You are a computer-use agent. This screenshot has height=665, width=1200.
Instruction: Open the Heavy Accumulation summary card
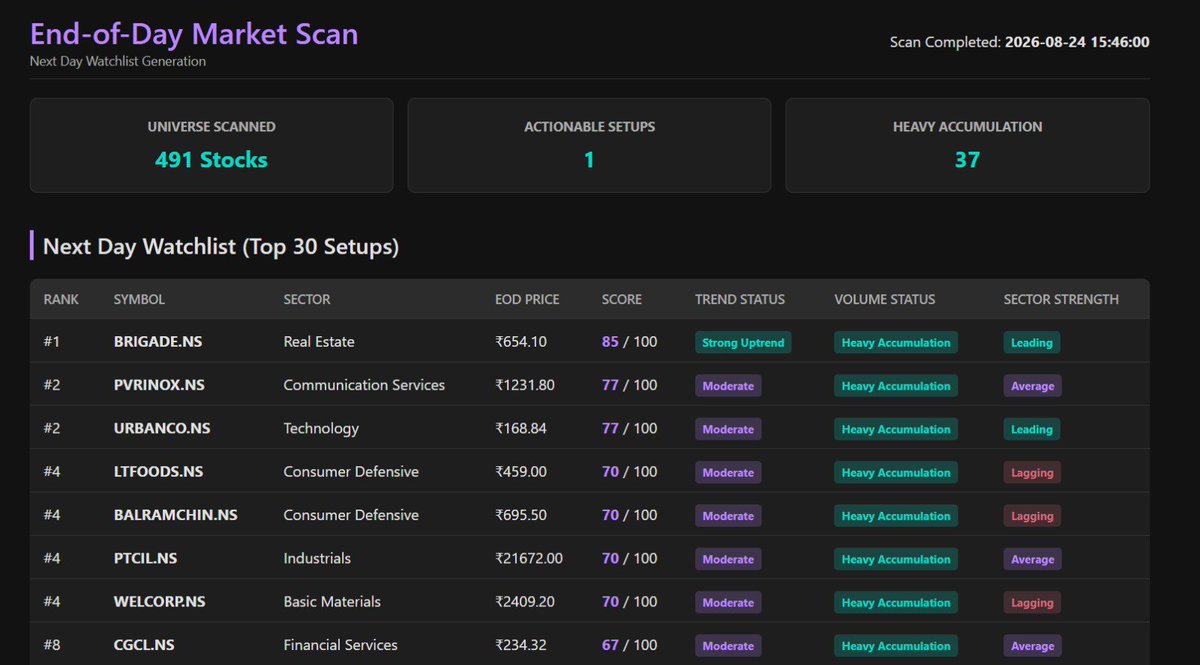(x=967, y=145)
